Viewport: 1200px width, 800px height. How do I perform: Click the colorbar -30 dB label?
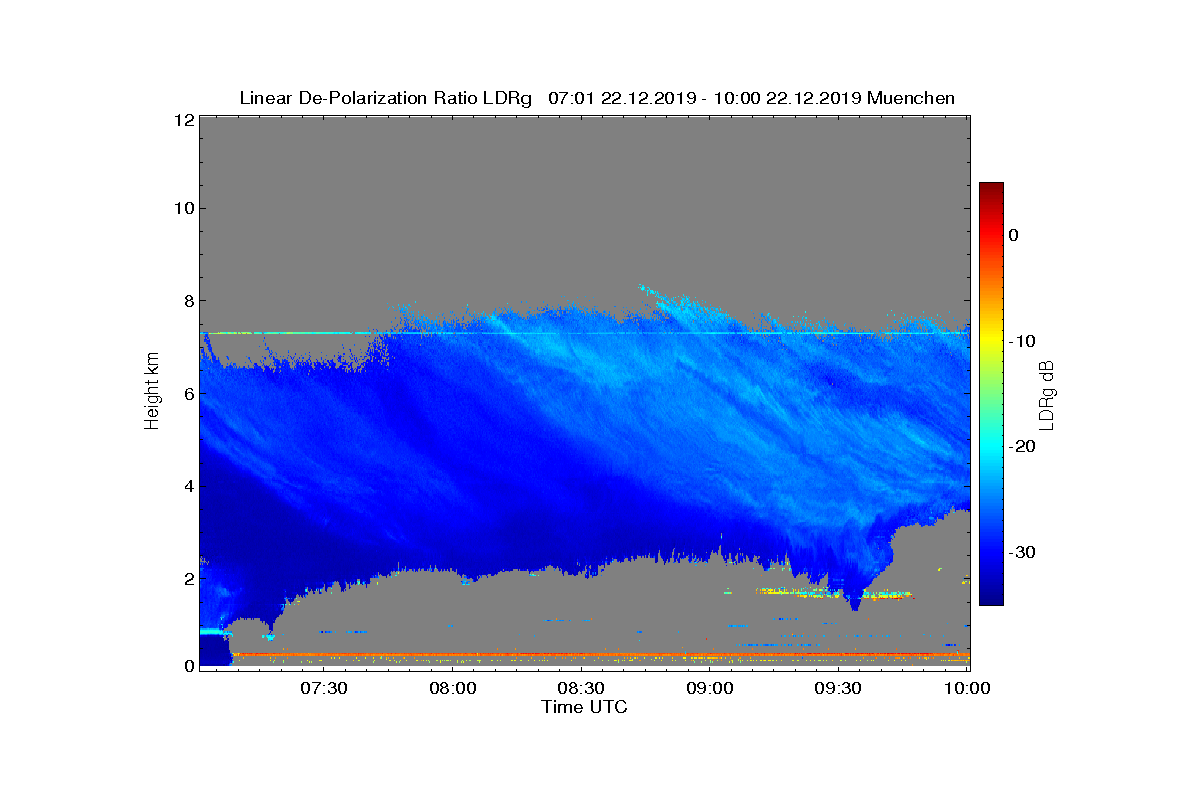coord(1021,553)
